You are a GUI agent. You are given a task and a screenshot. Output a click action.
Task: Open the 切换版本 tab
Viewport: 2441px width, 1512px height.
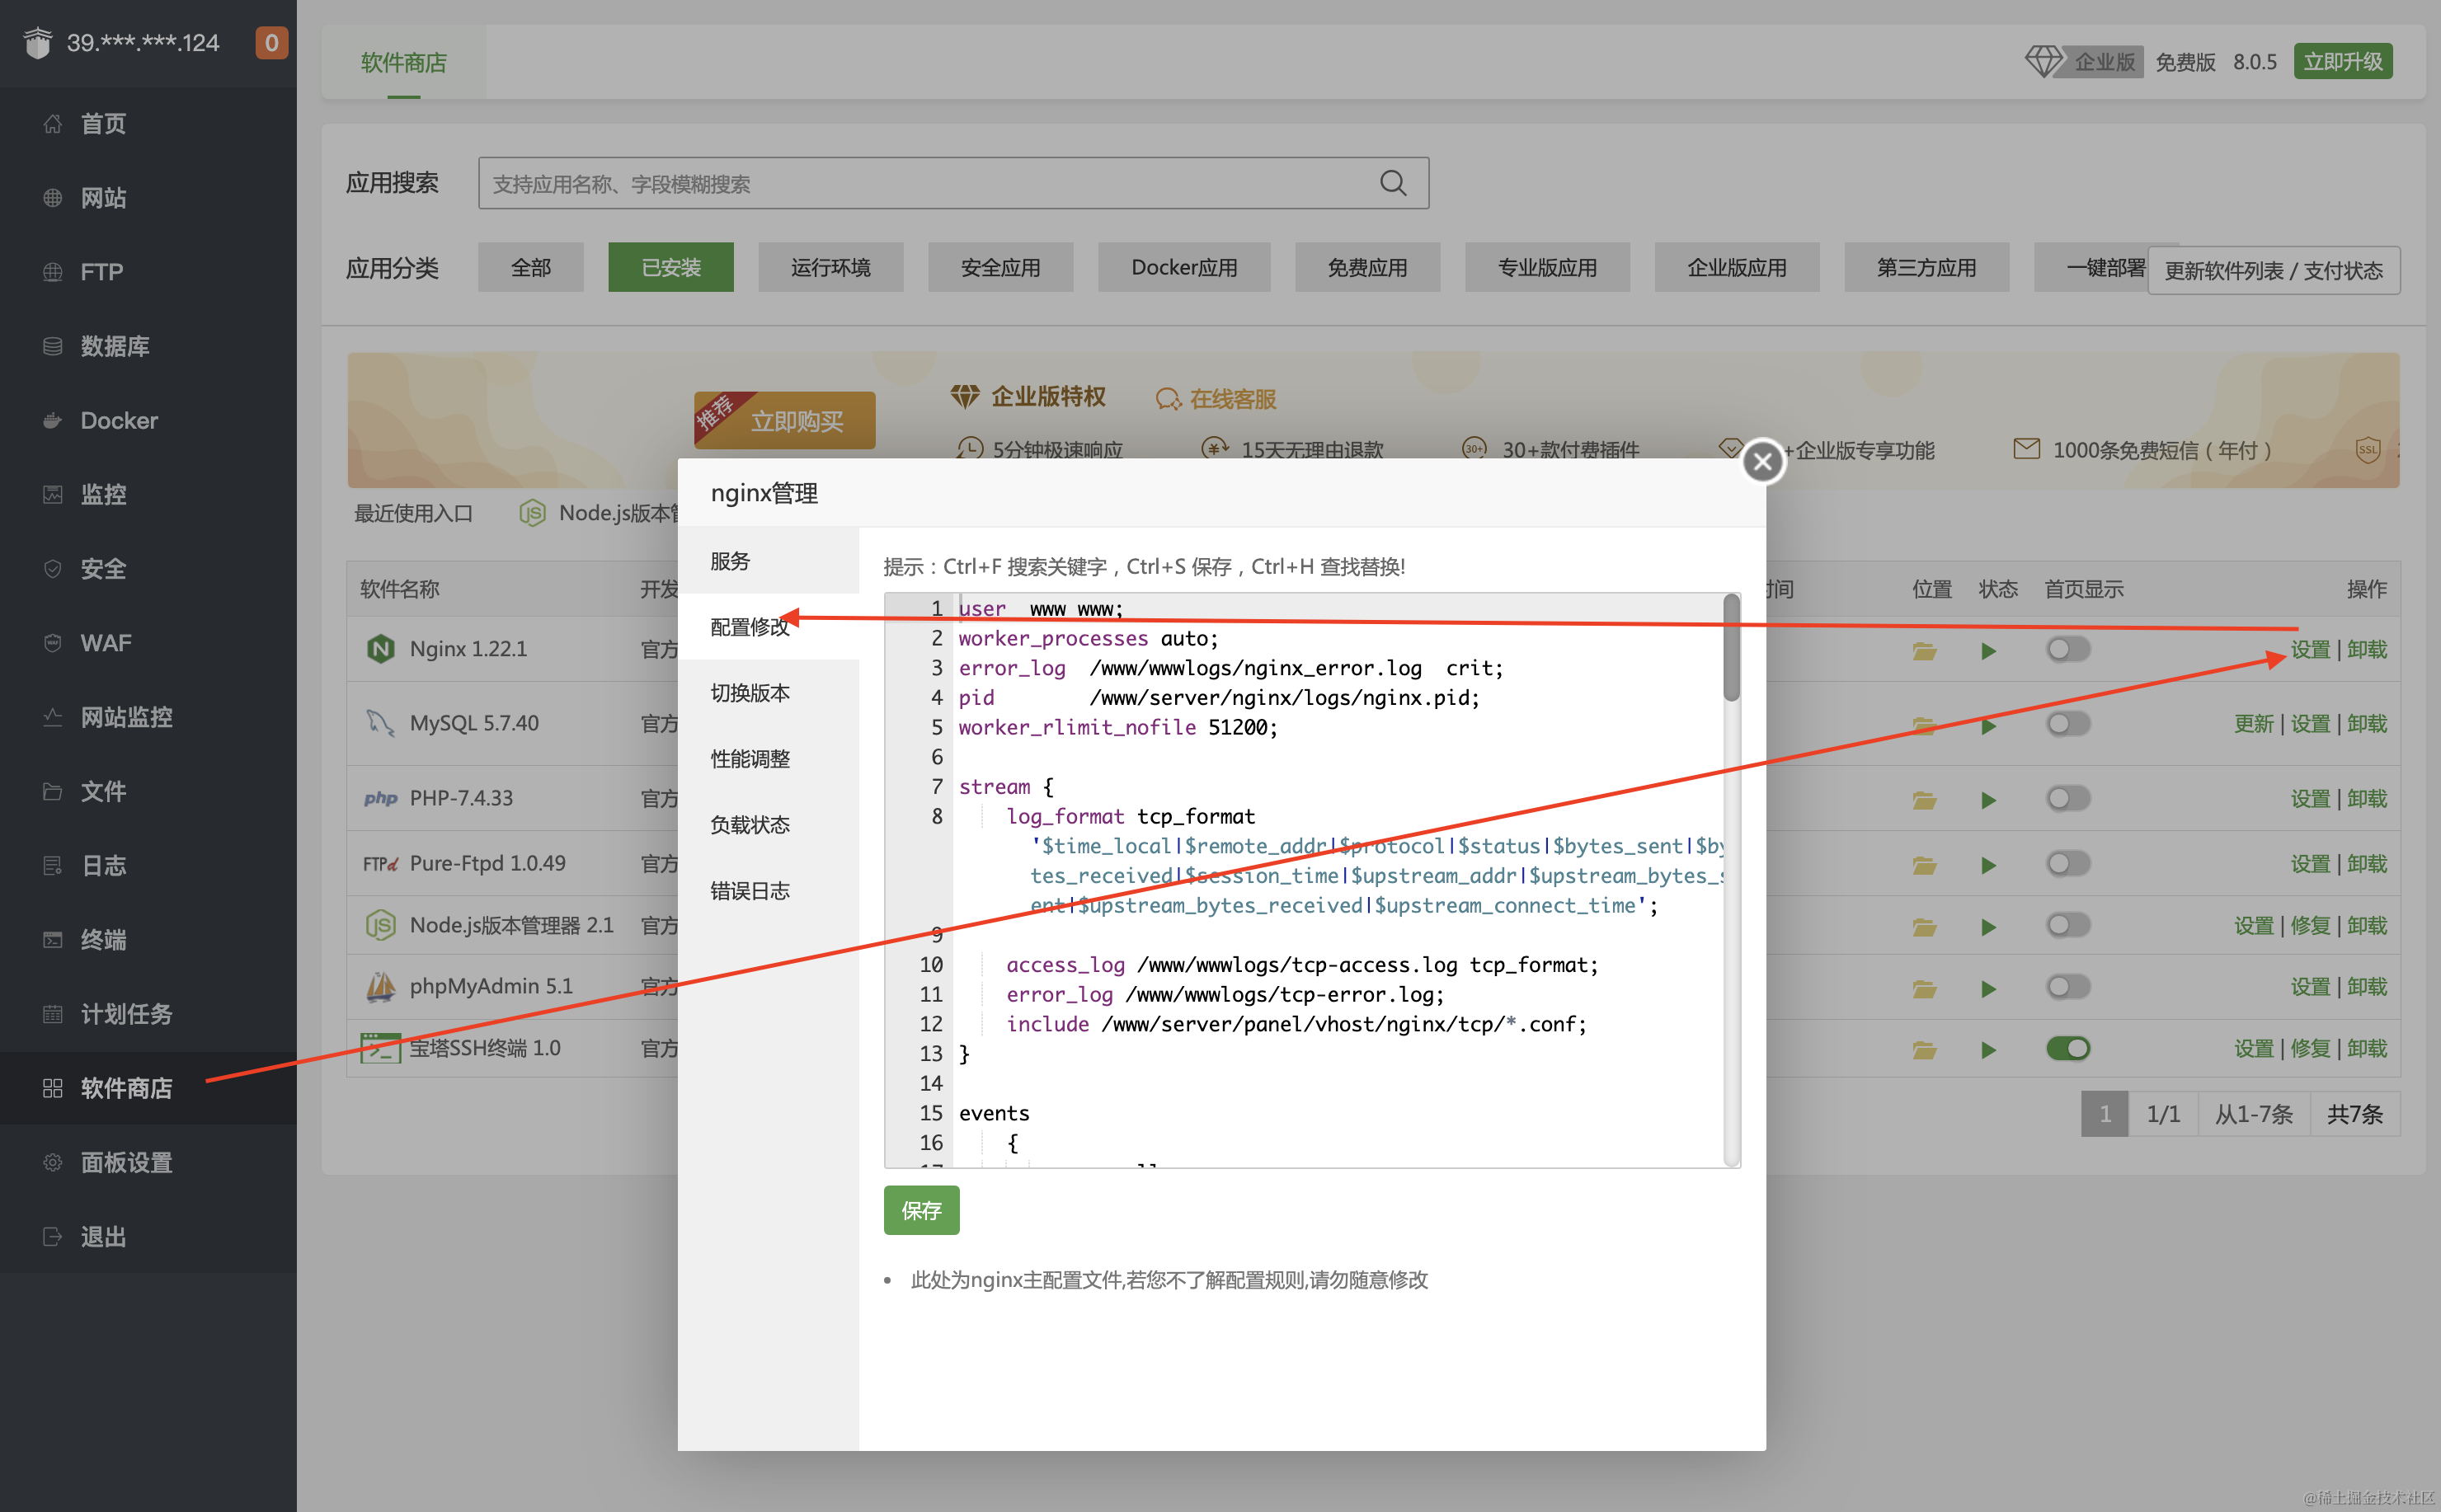[750, 693]
